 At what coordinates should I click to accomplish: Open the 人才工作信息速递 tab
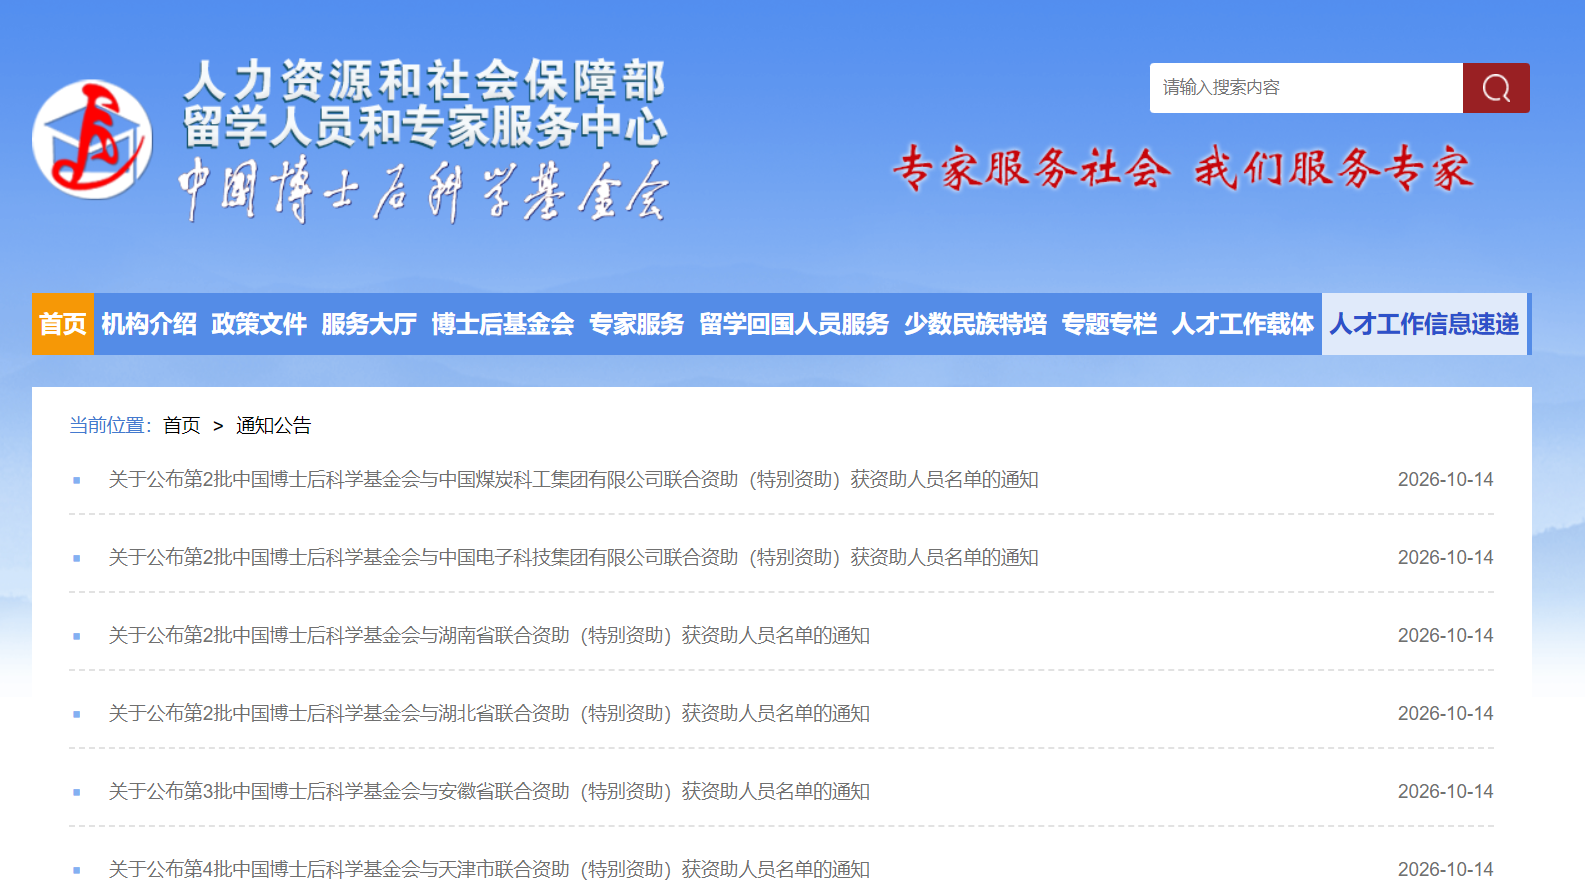(x=1425, y=324)
